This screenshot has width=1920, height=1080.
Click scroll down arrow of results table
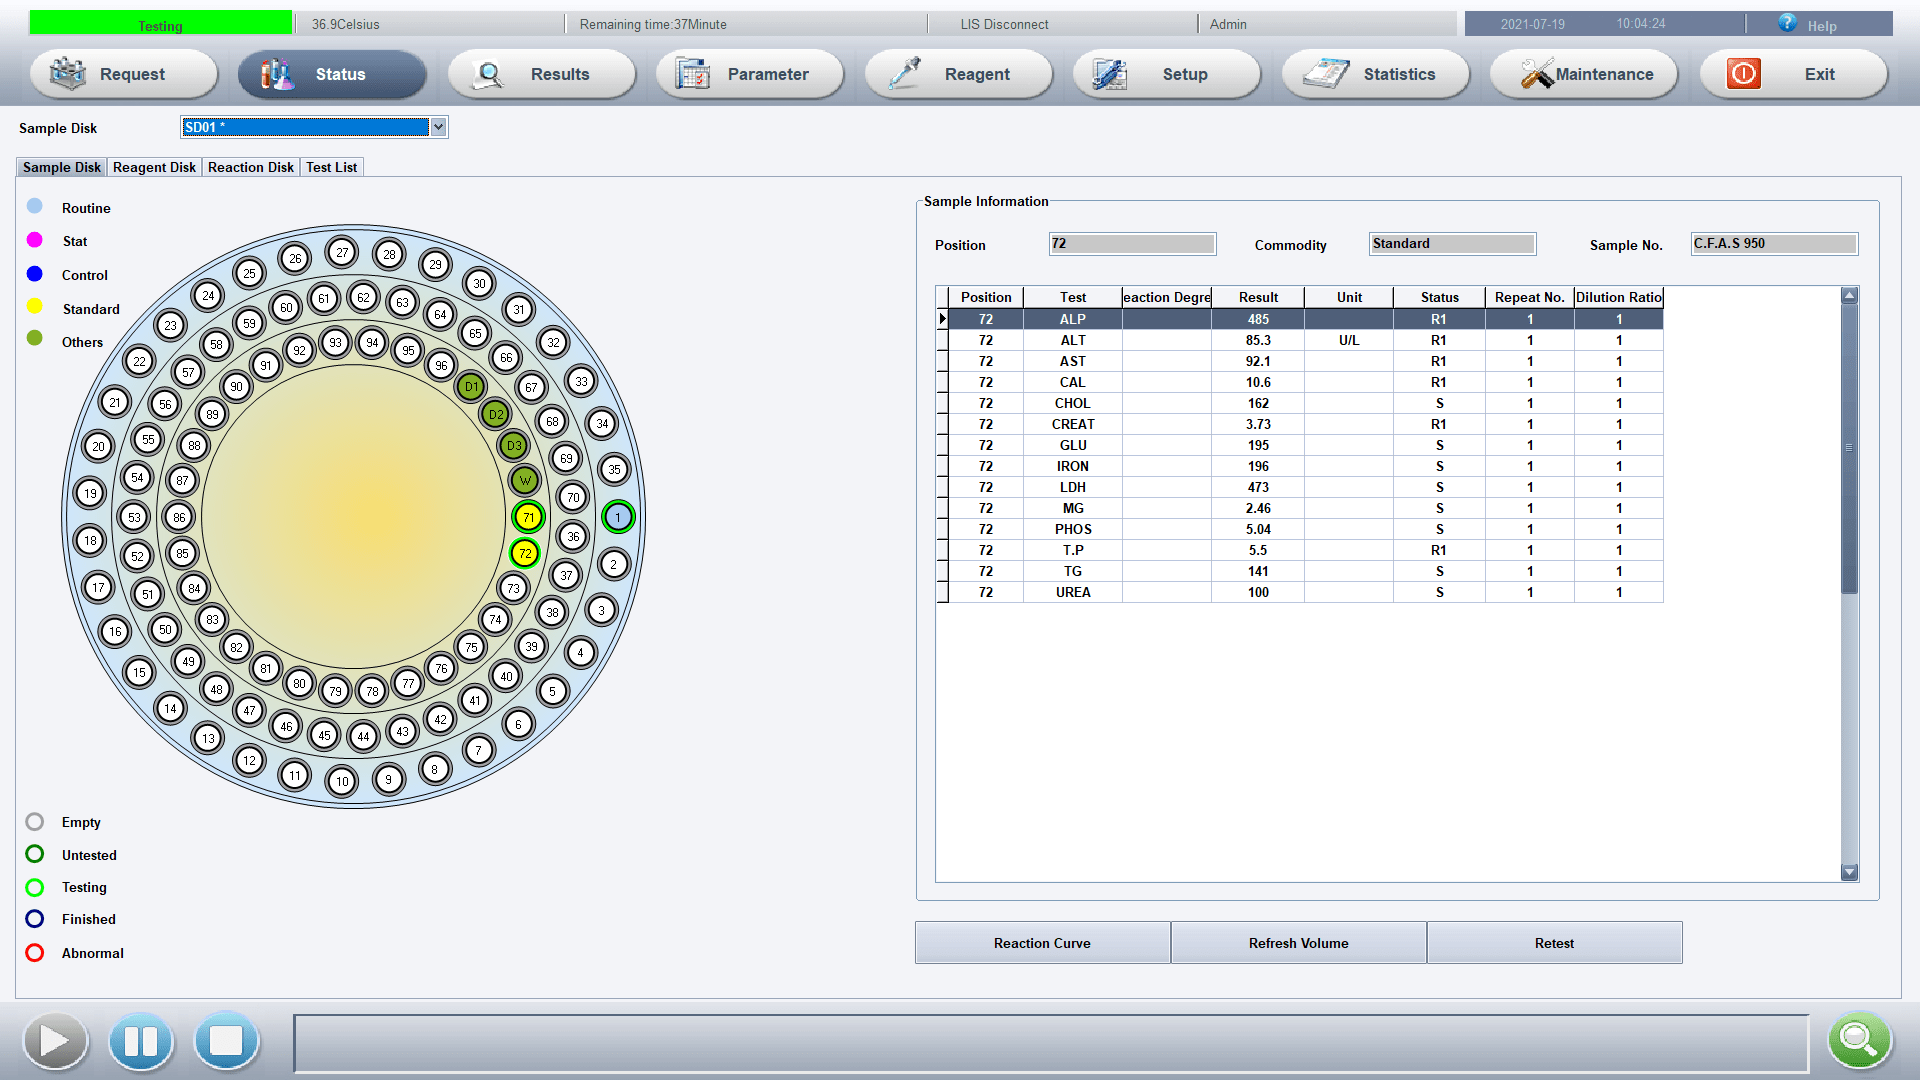click(1849, 872)
